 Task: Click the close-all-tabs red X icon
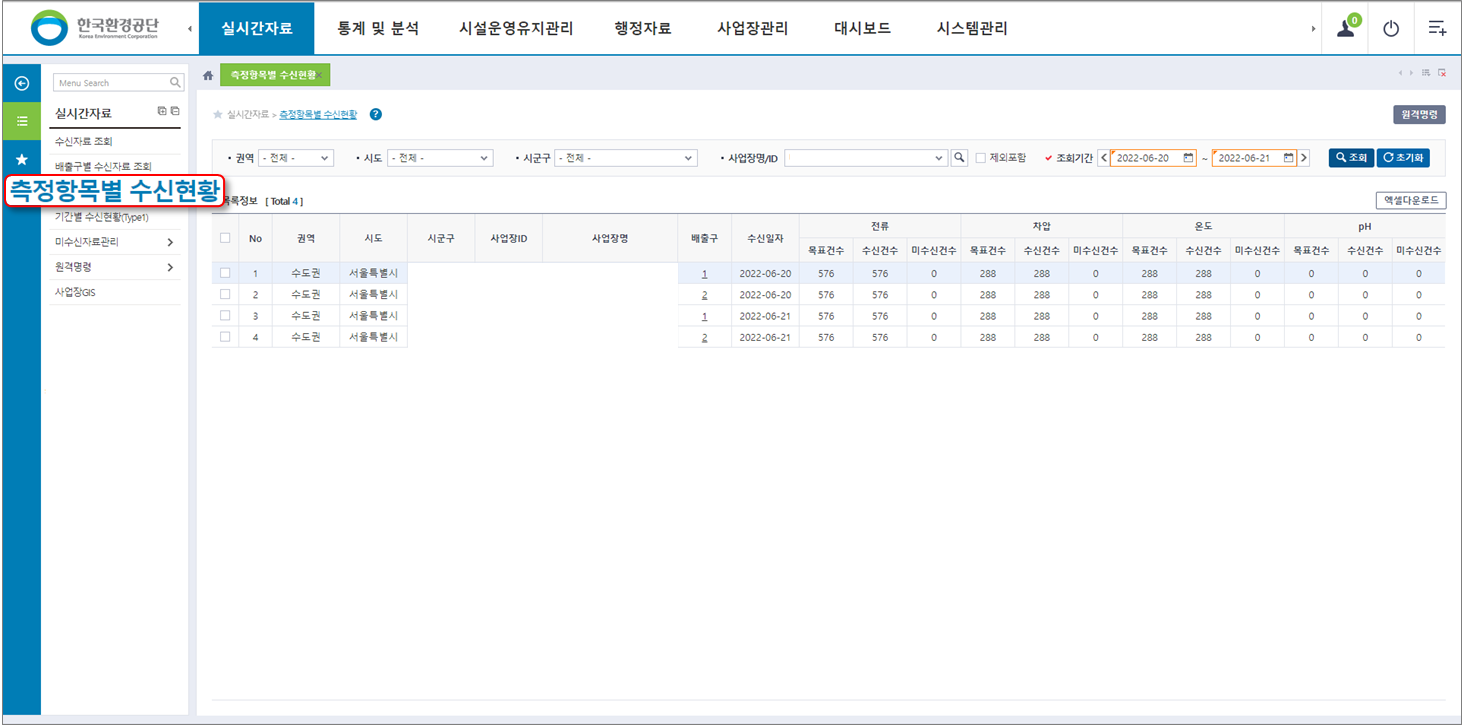pos(1441,73)
